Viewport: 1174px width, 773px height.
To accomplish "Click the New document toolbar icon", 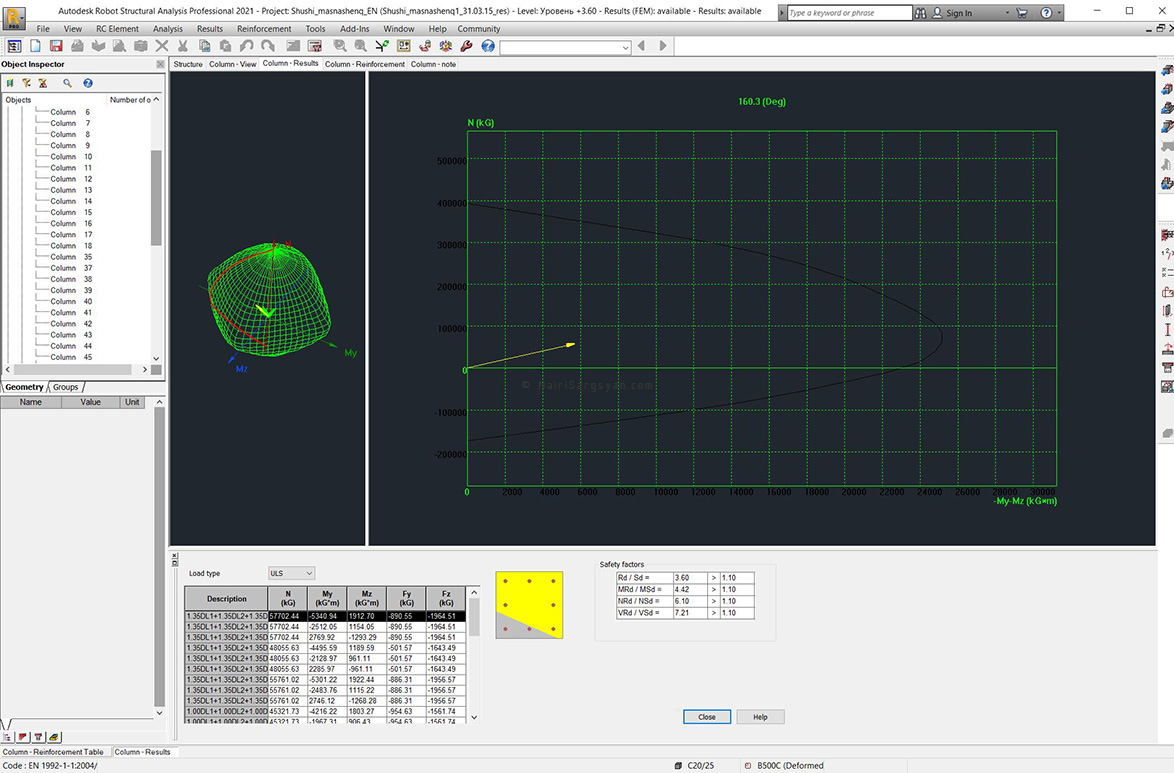I will 35,46.
